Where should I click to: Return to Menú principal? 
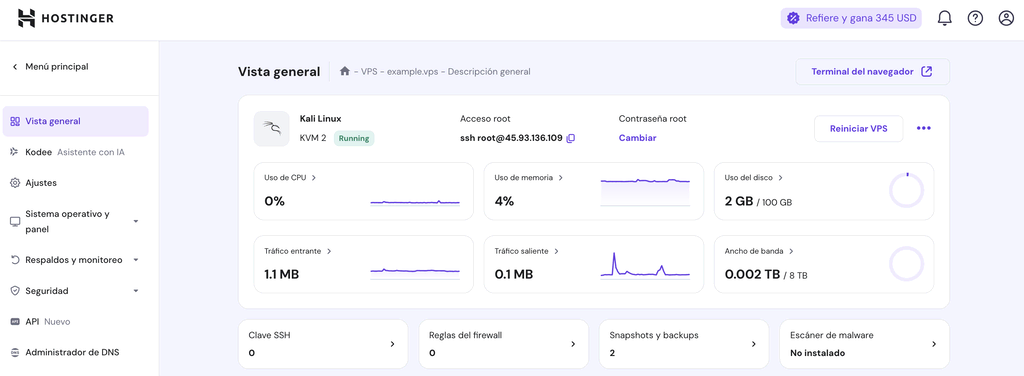click(50, 67)
